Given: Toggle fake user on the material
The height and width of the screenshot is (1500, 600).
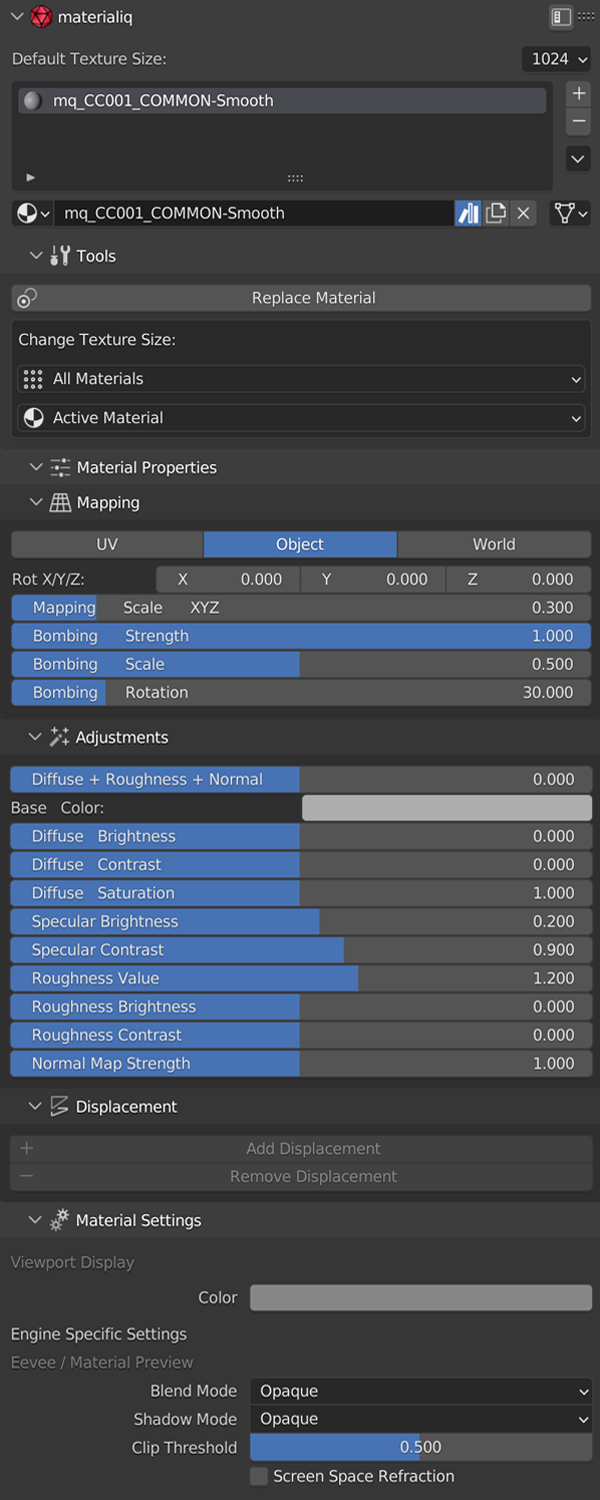Looking at the screenshot, I should pos(468,213).
